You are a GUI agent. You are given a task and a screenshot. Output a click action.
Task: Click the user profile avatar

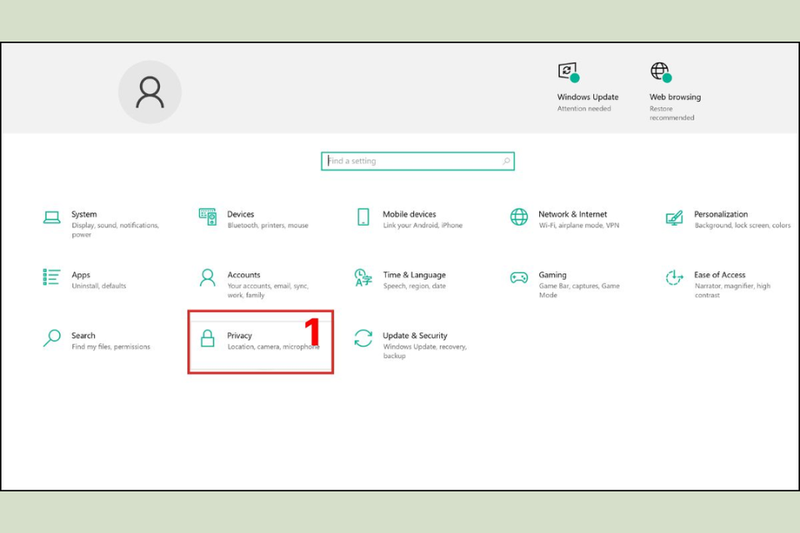click(150, 92)
